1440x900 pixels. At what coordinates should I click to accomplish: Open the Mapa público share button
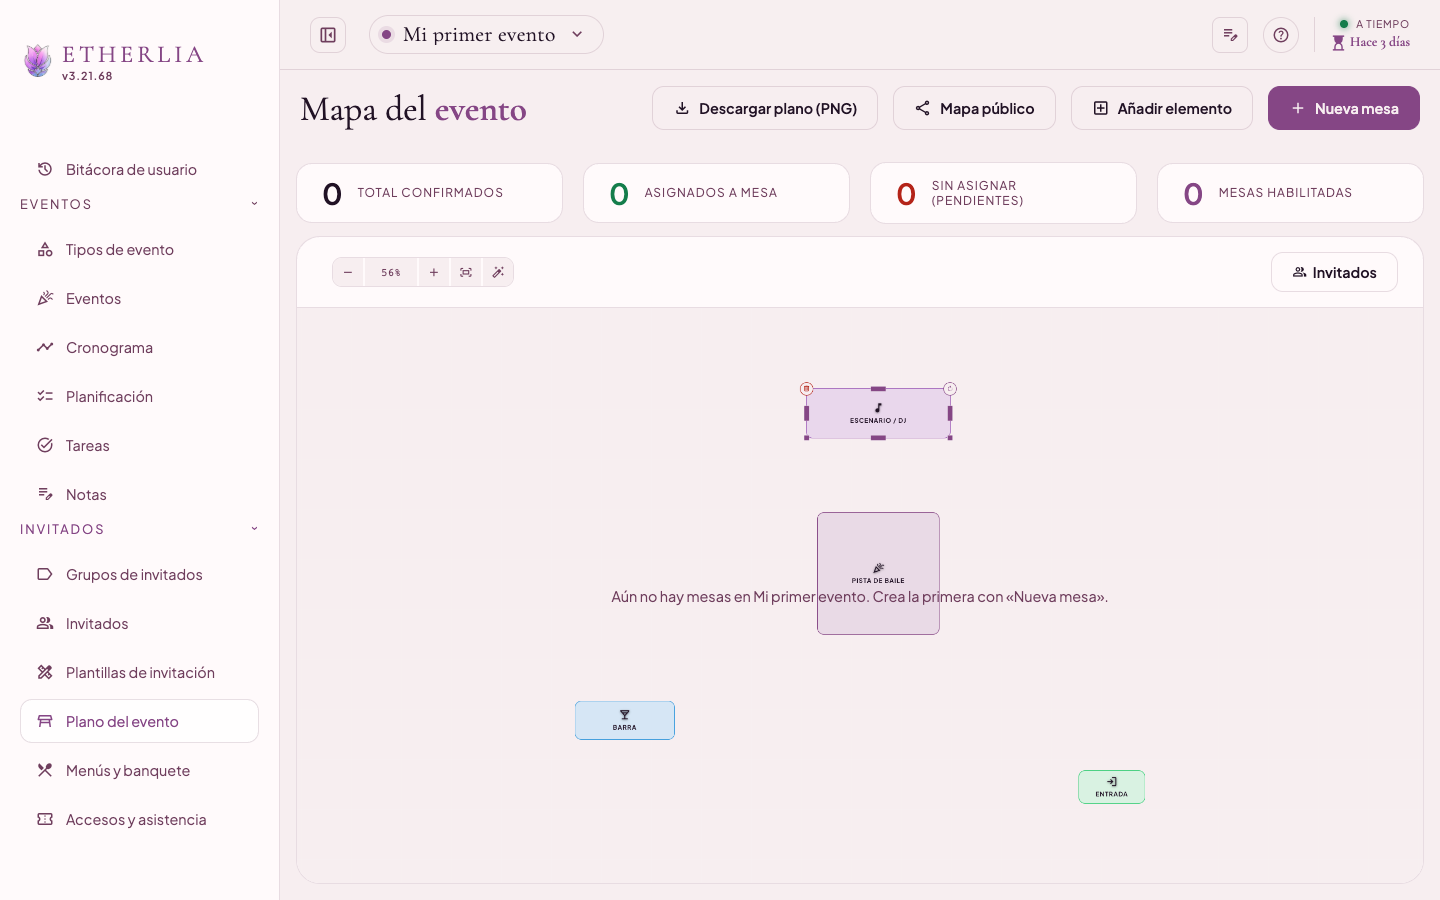click(974, 108)
